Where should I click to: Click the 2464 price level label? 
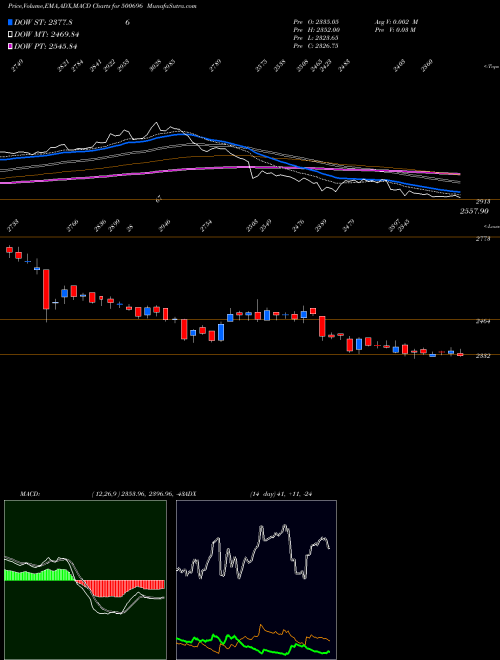pyautogui.click(x=483, y=321)
